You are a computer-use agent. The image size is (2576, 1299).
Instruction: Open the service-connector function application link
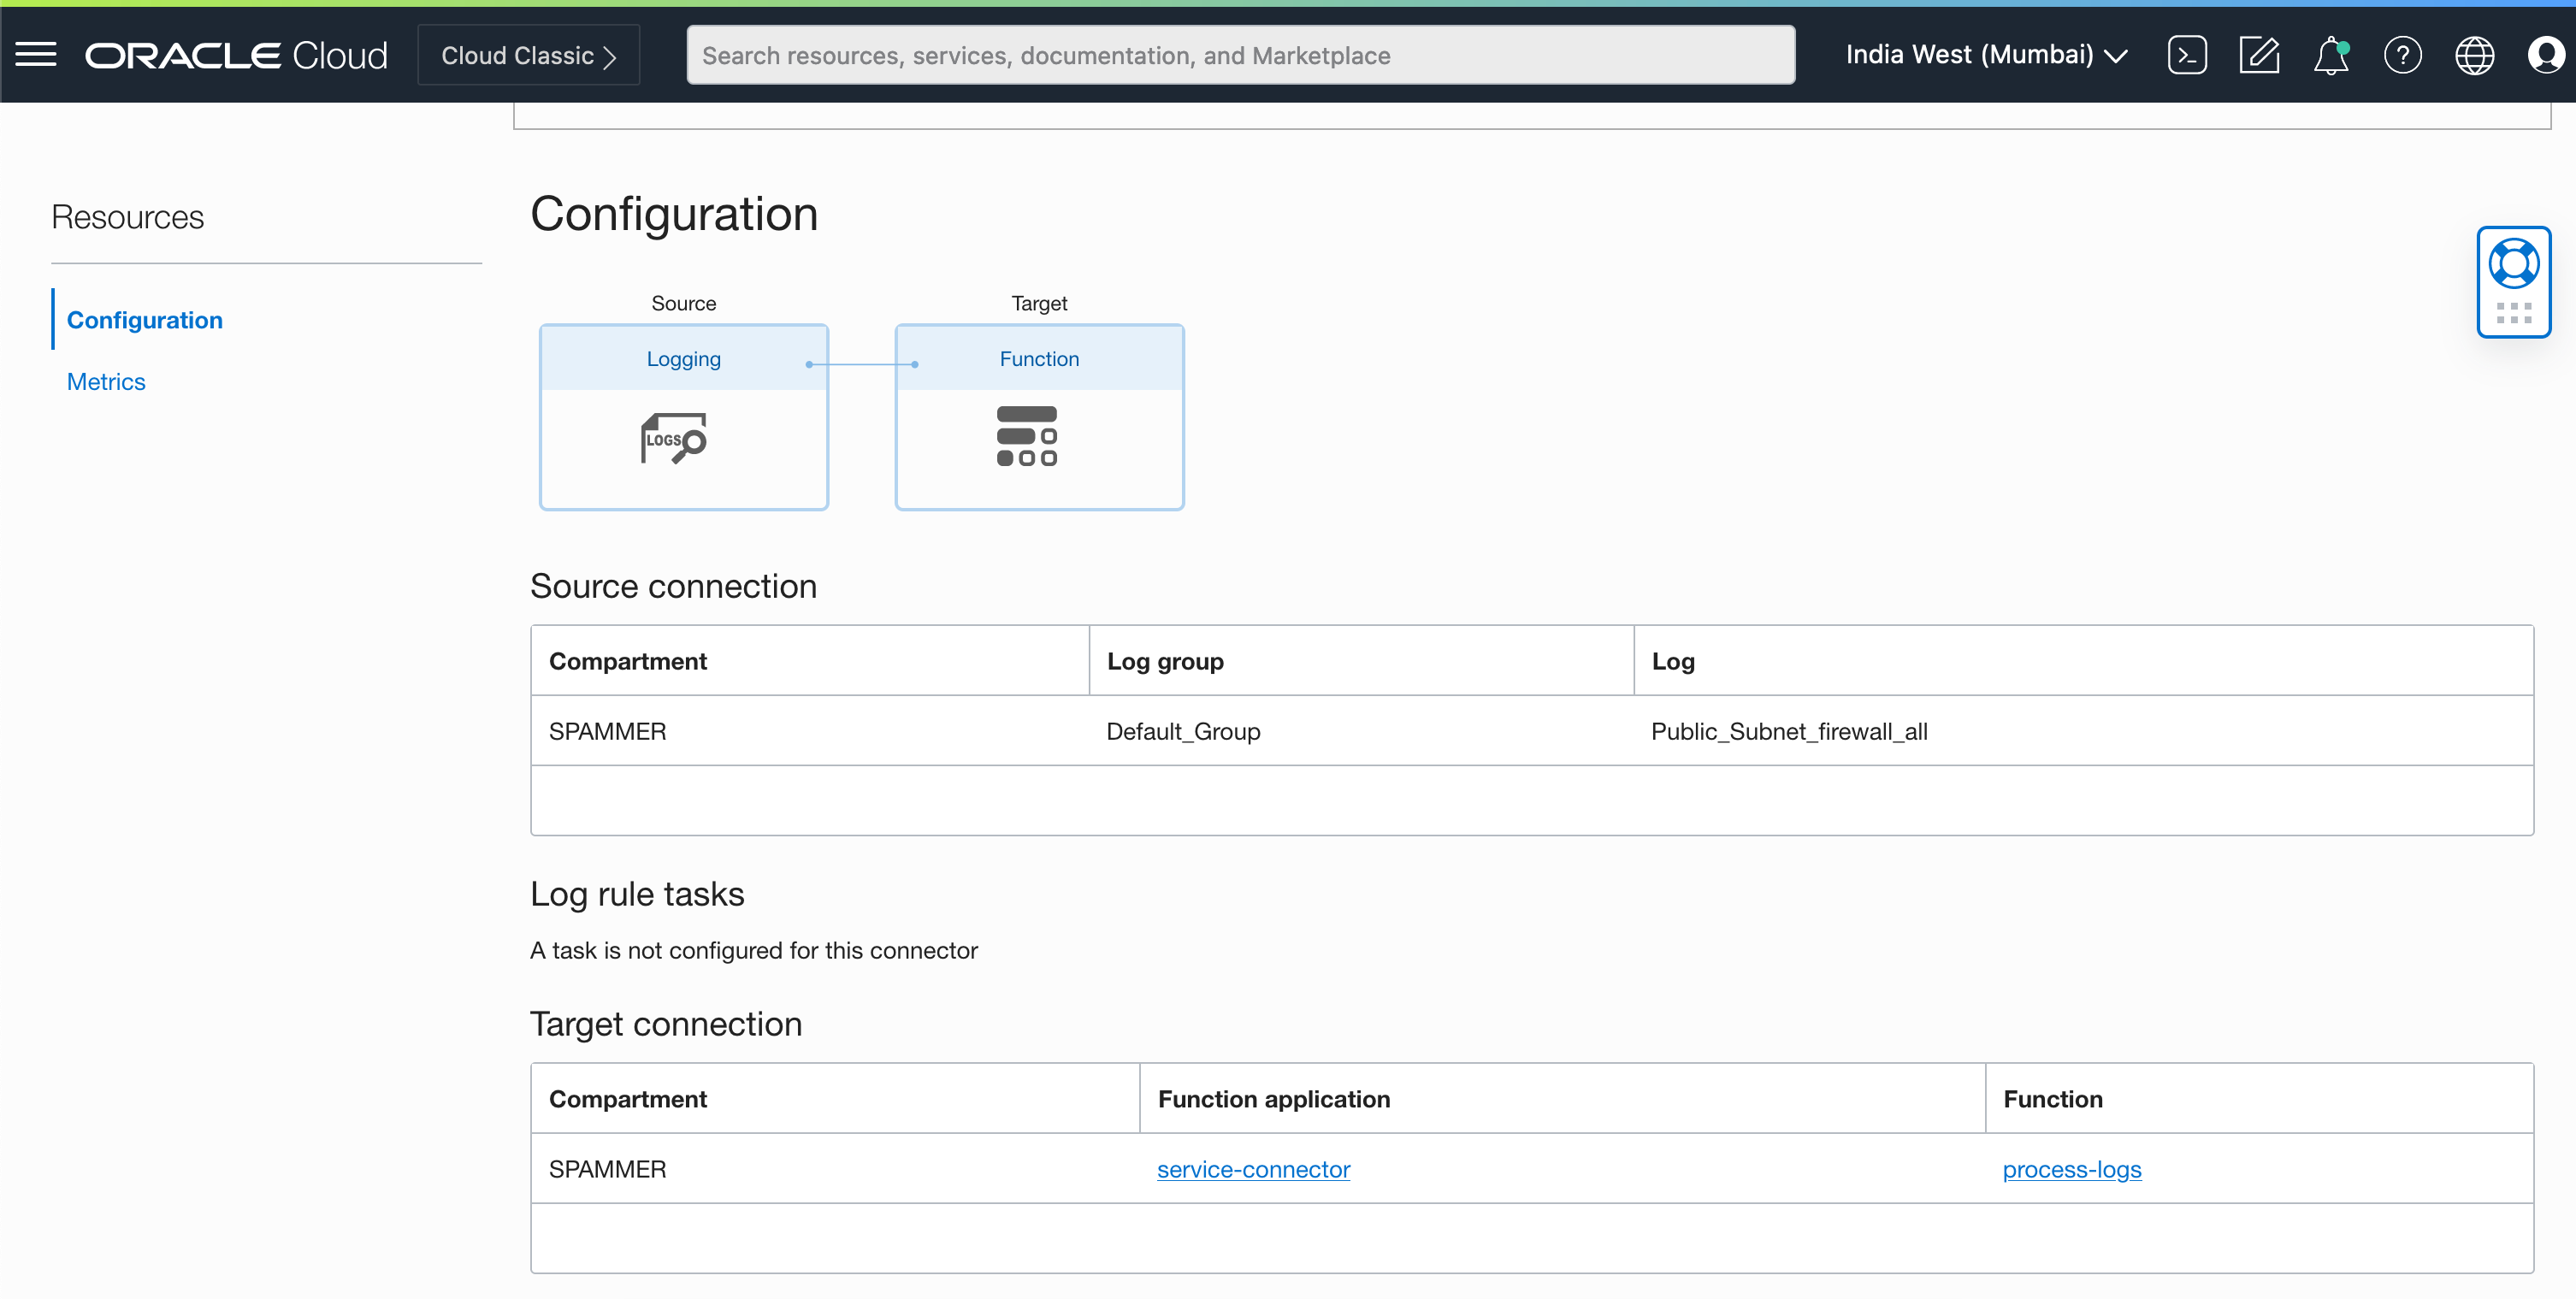coord(1253,1168)
